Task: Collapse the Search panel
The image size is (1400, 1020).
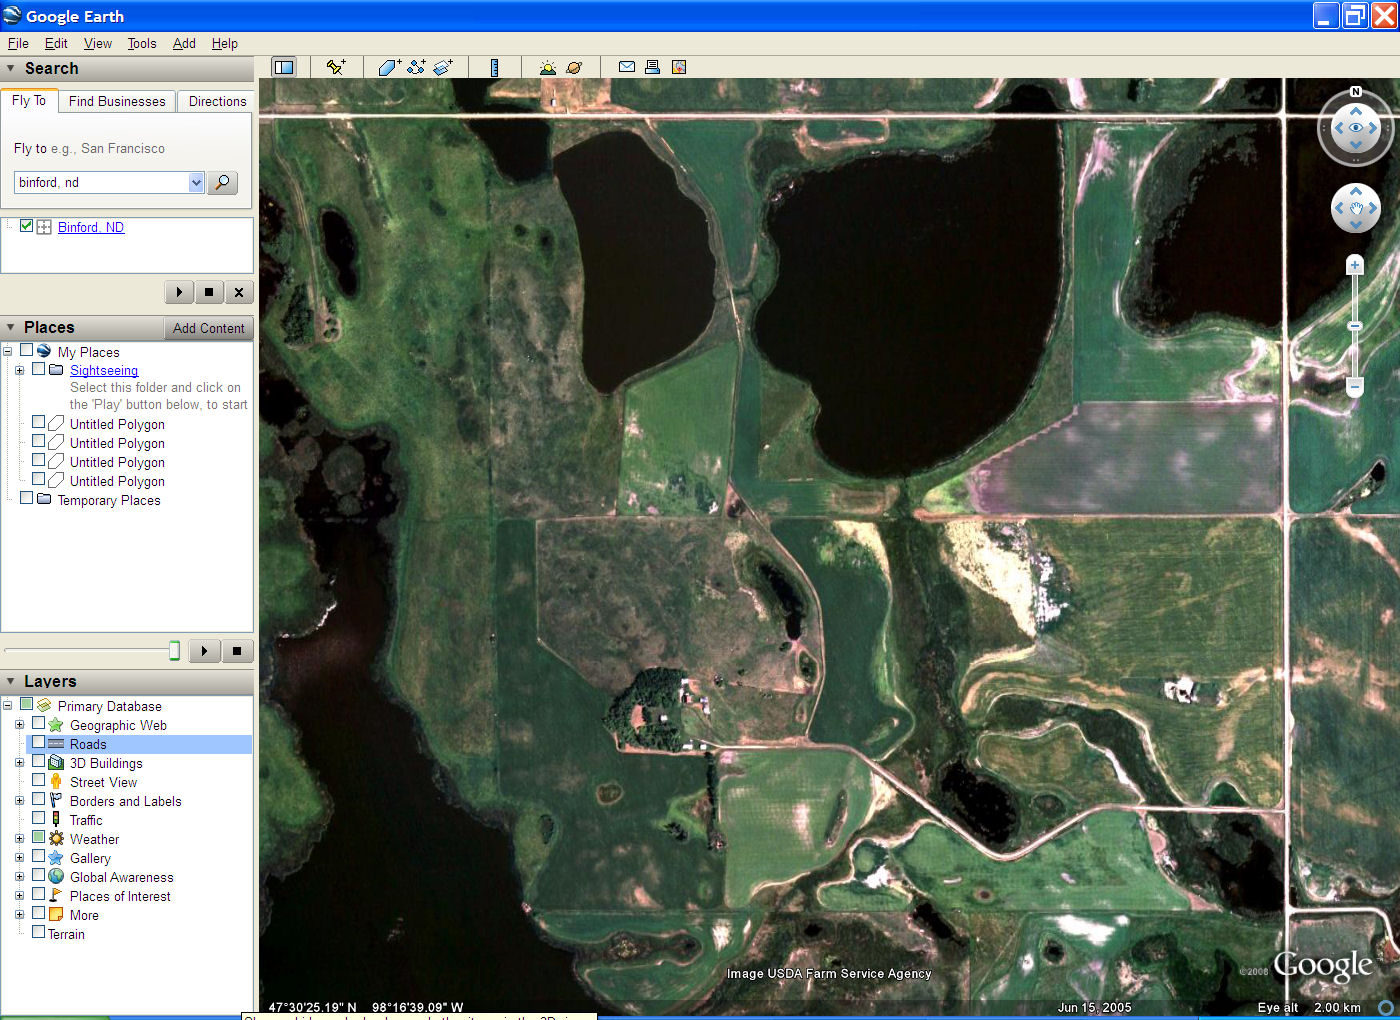Action: coord(11,68)
